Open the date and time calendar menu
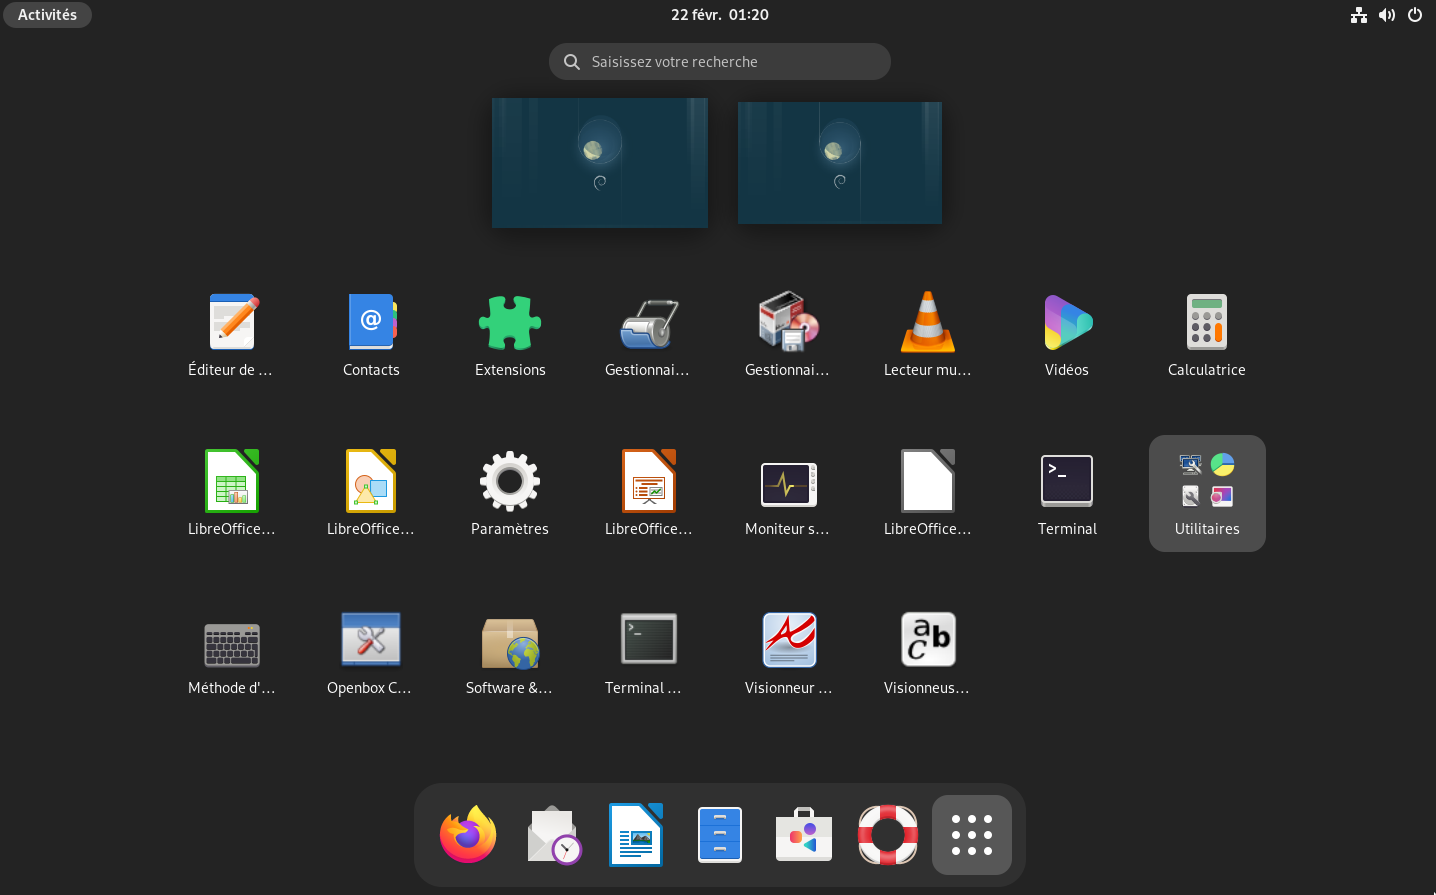1436x895 pixels. (x=719, y=15)
